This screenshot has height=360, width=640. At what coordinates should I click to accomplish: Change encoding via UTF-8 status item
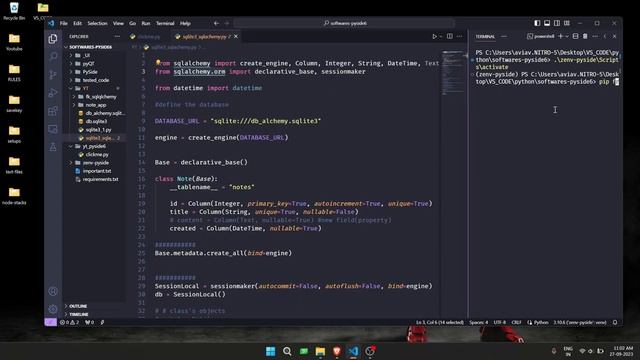pos(500,322)
